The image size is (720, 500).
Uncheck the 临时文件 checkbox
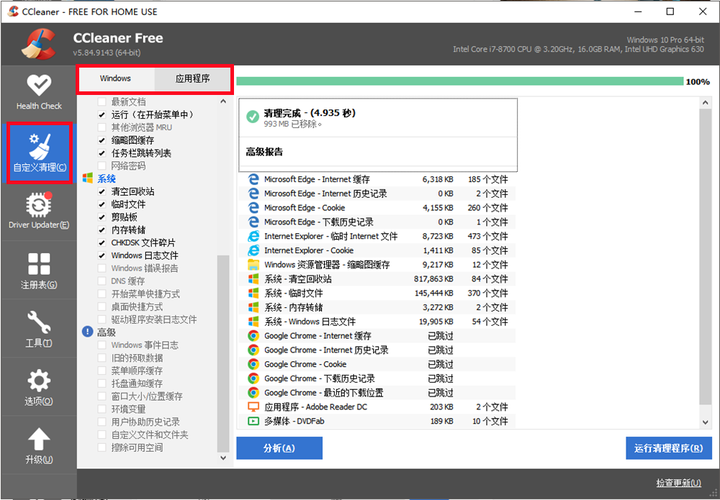click(x=102, y=204)
